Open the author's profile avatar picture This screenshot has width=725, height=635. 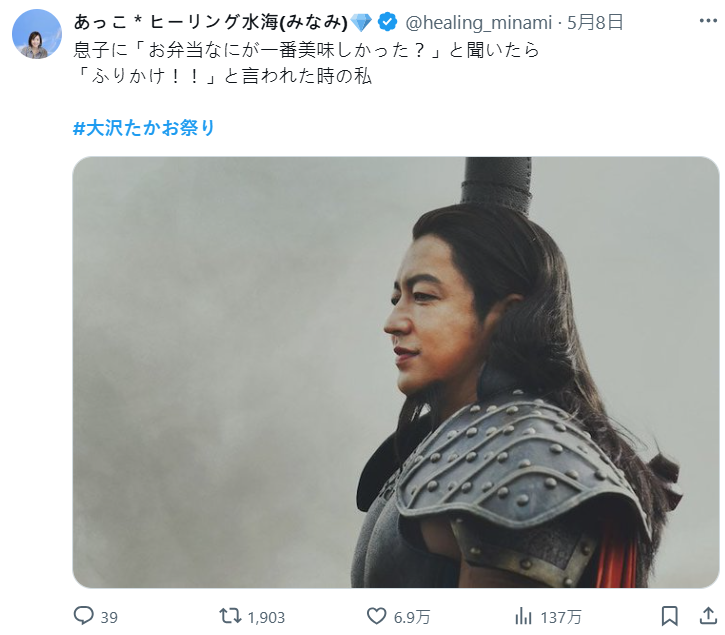click(x=36, y=34)
